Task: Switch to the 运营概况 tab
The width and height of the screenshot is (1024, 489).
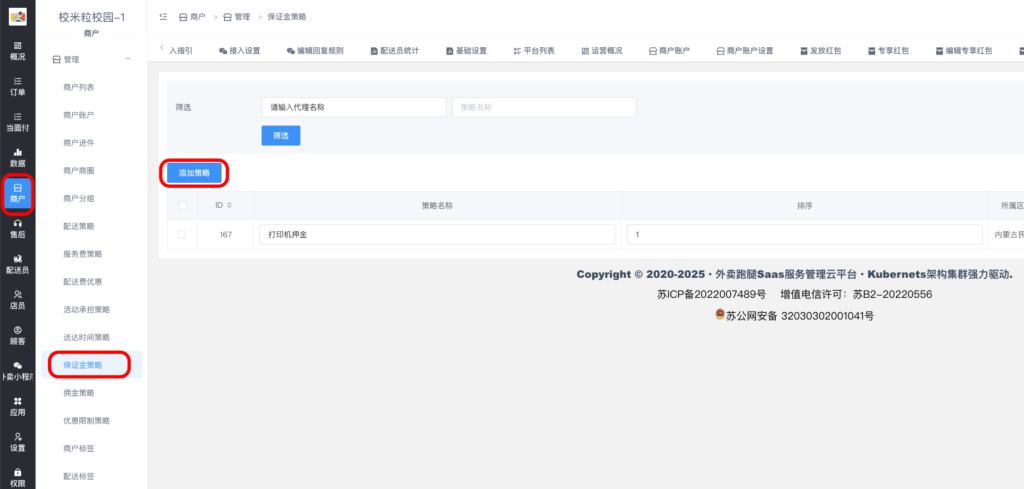Action: (x=602, y=51)
